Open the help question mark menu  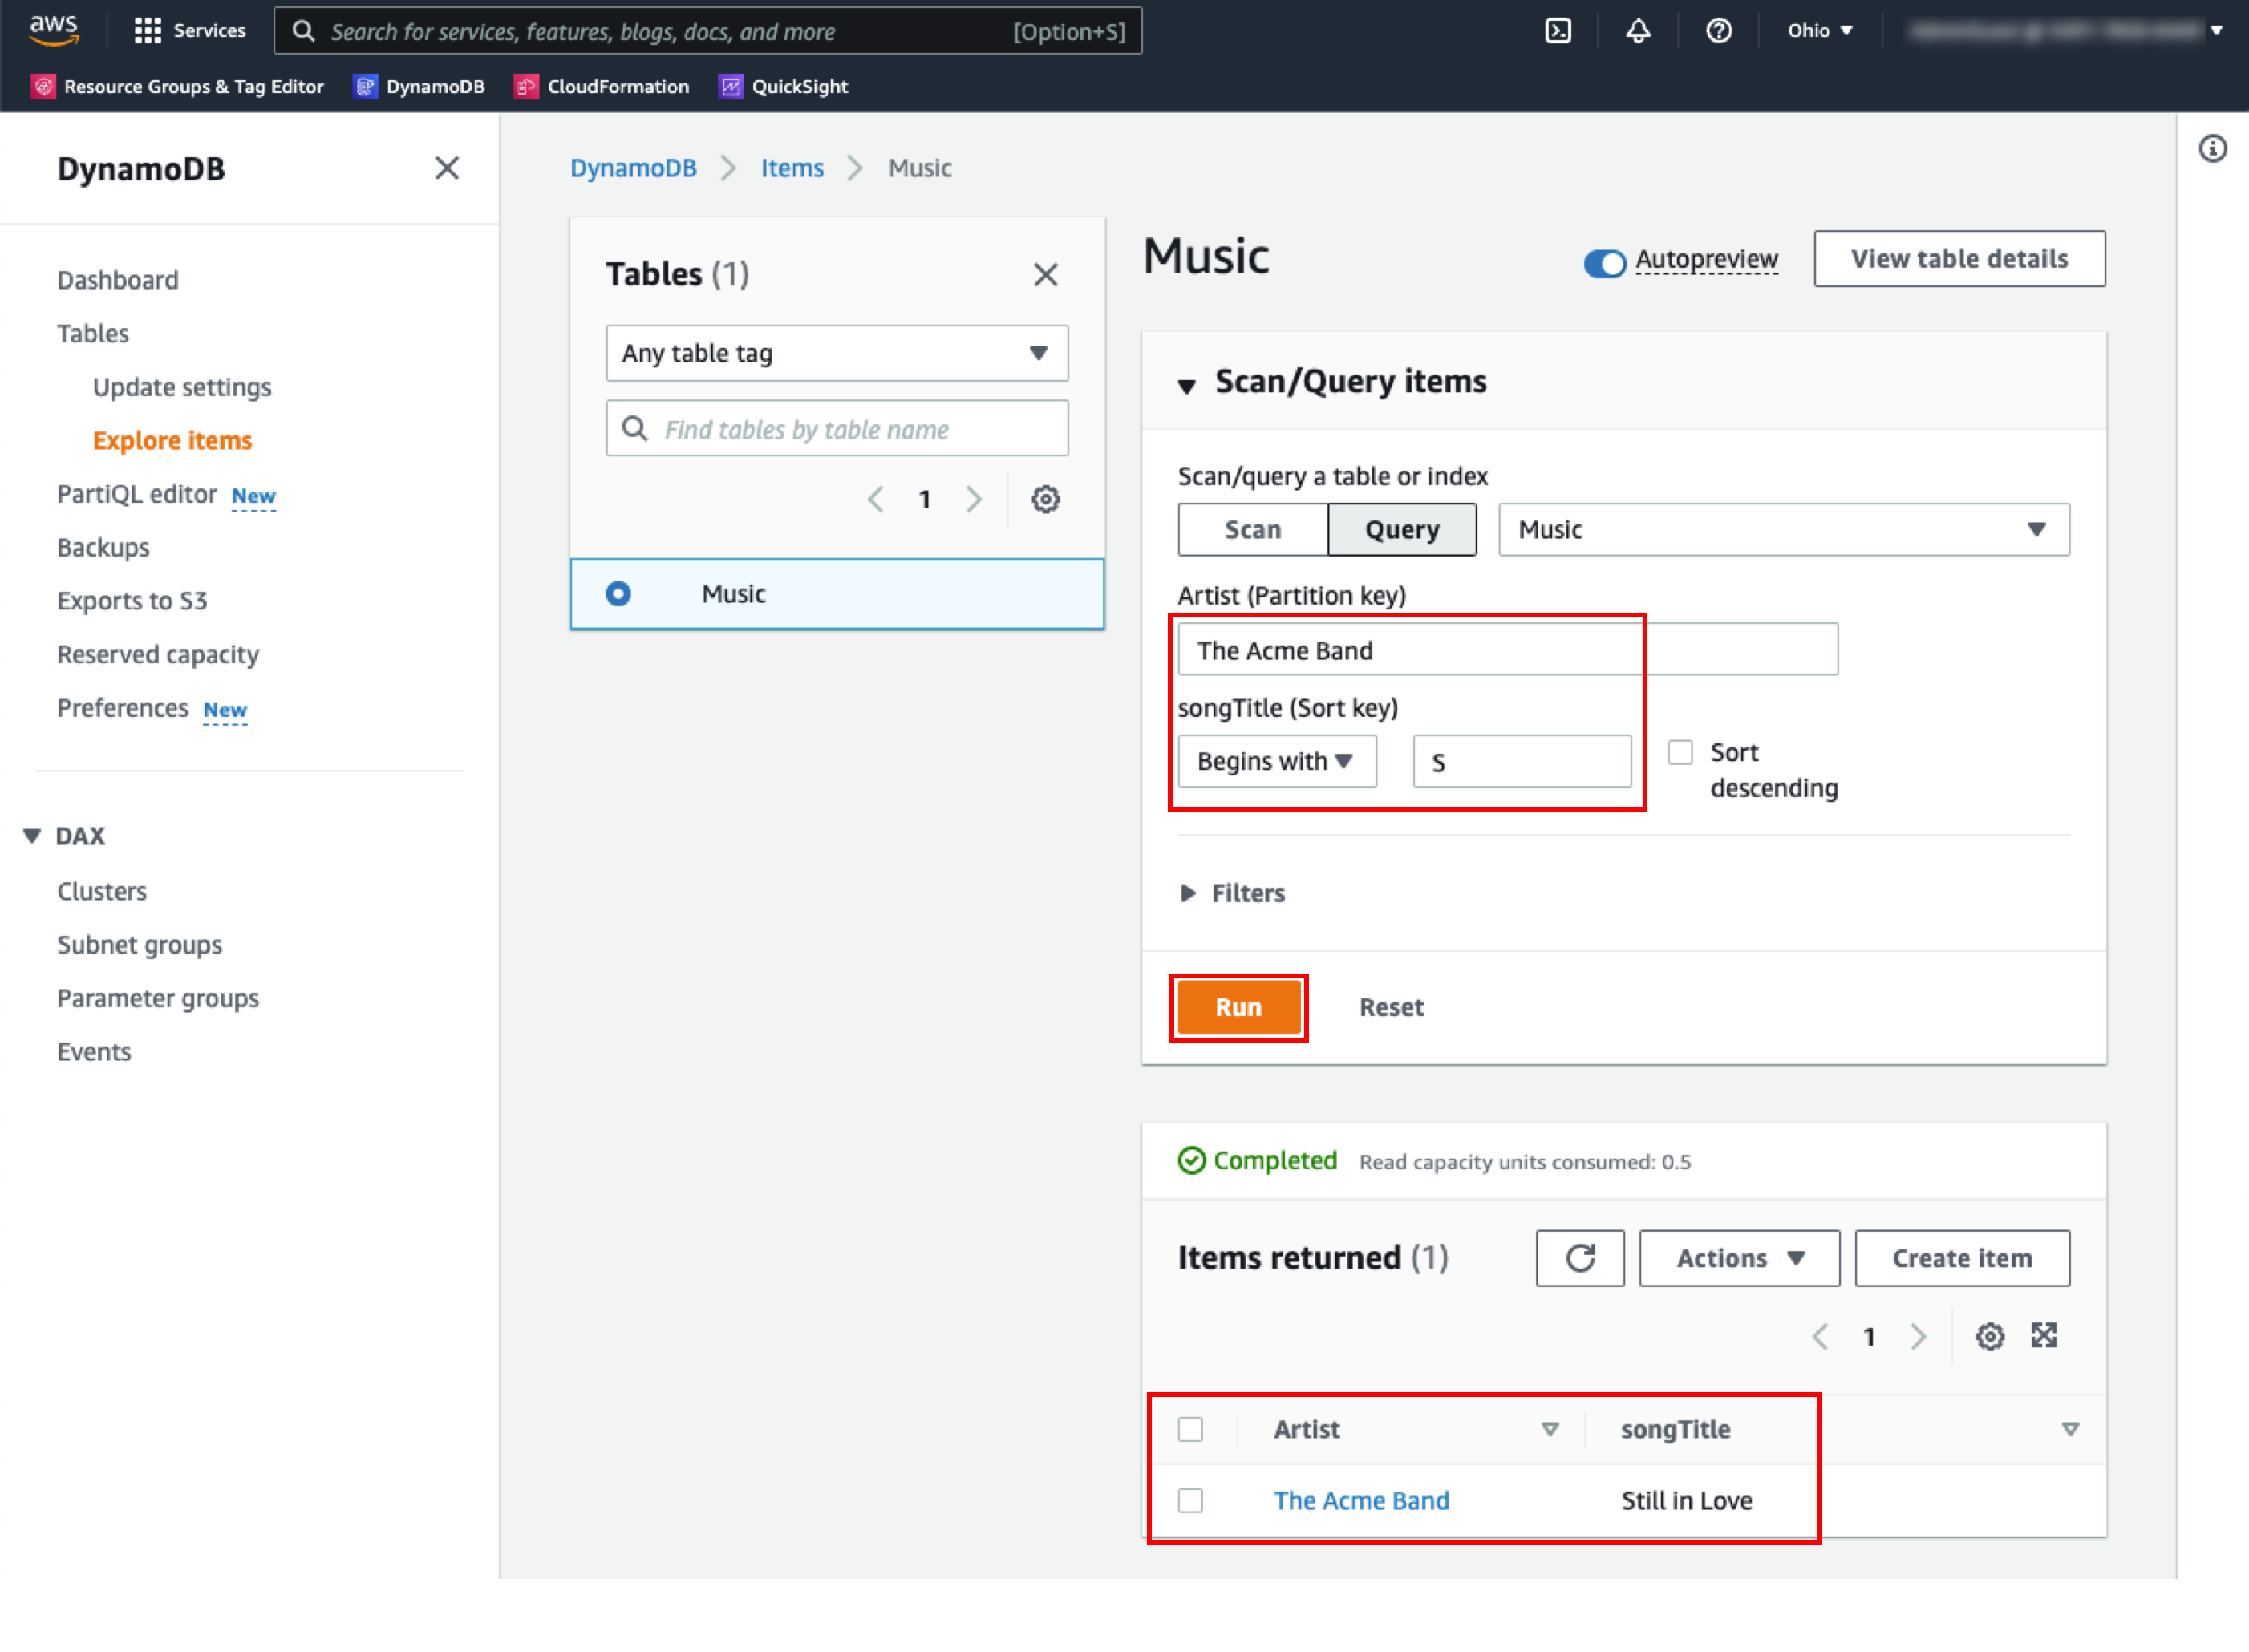tap(1719, 31)
